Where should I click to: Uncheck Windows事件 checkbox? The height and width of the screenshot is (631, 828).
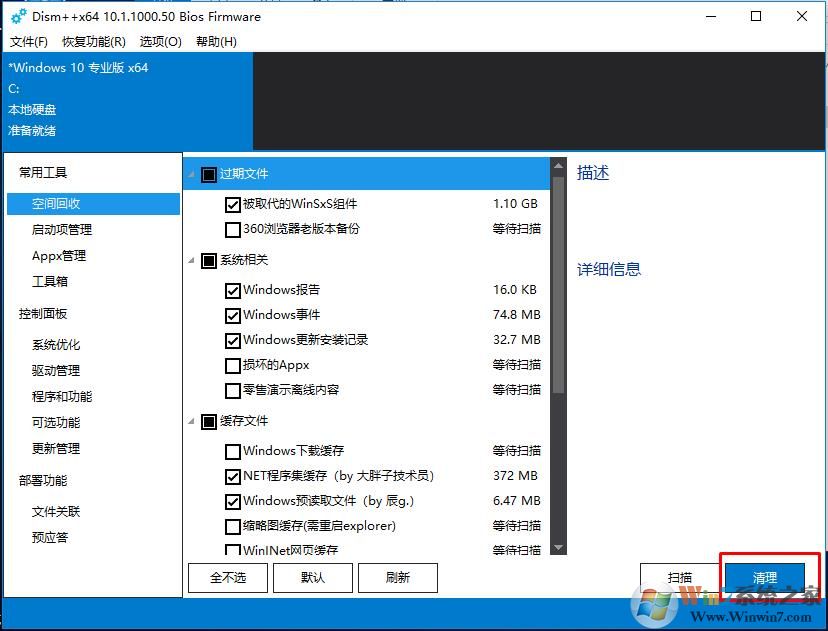point(232,315)
